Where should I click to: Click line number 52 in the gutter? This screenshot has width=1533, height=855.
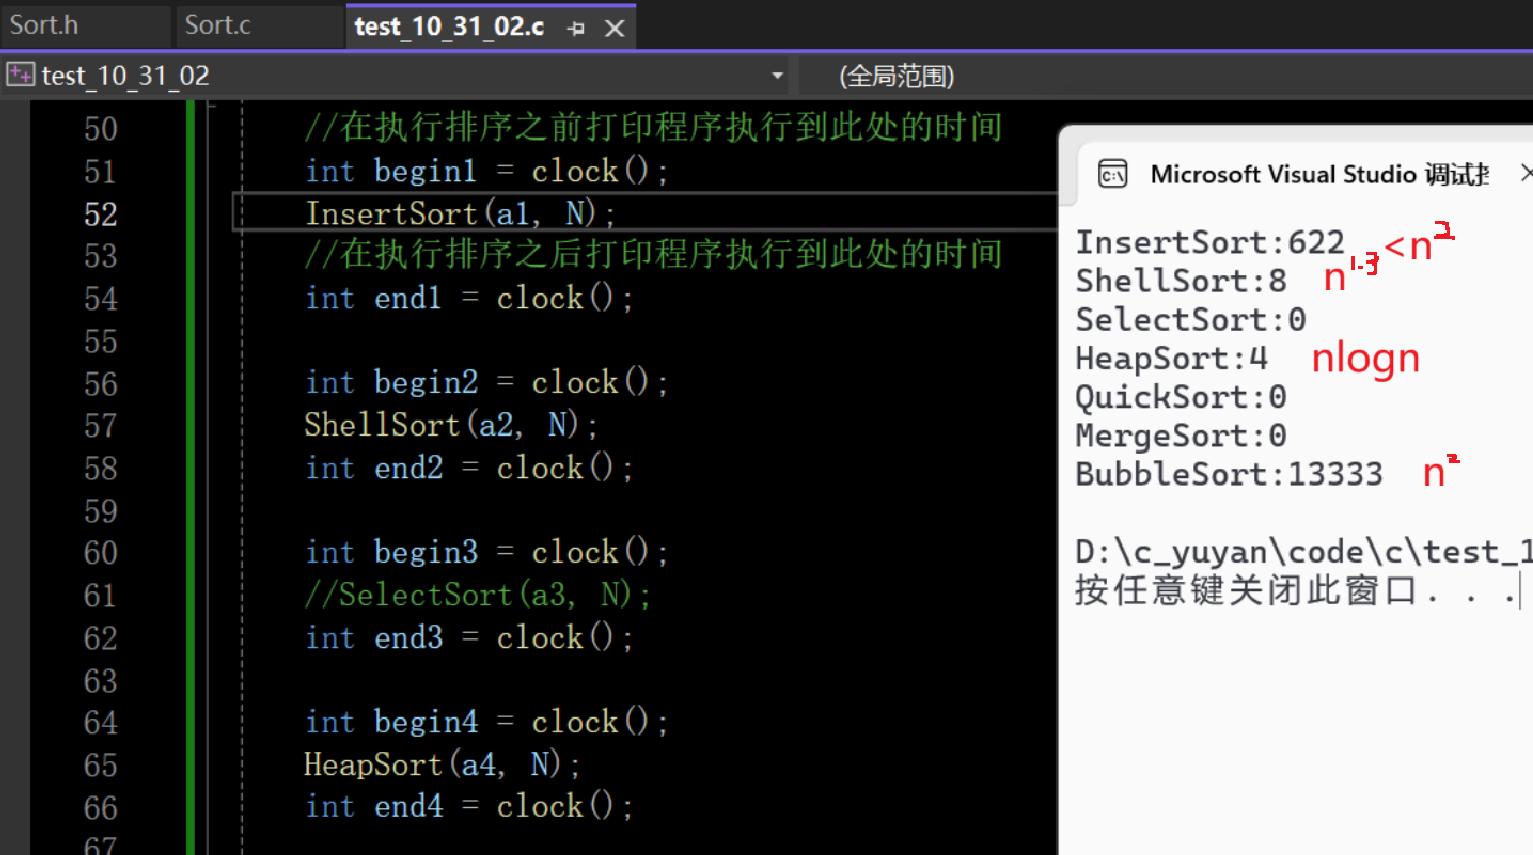[101, 214]
